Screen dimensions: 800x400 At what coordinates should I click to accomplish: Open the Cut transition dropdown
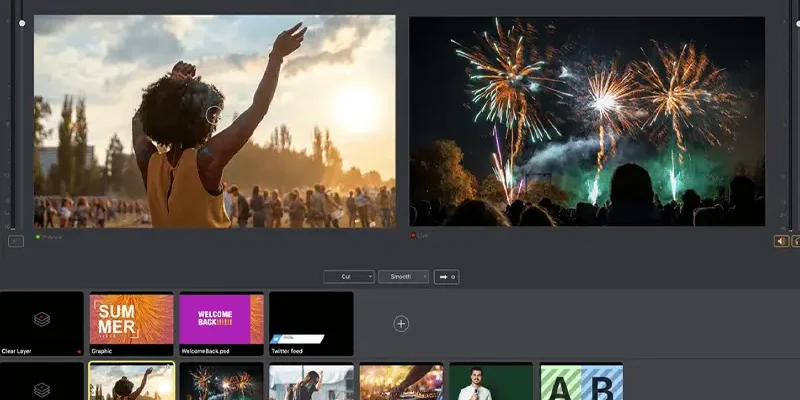[349, 277]
